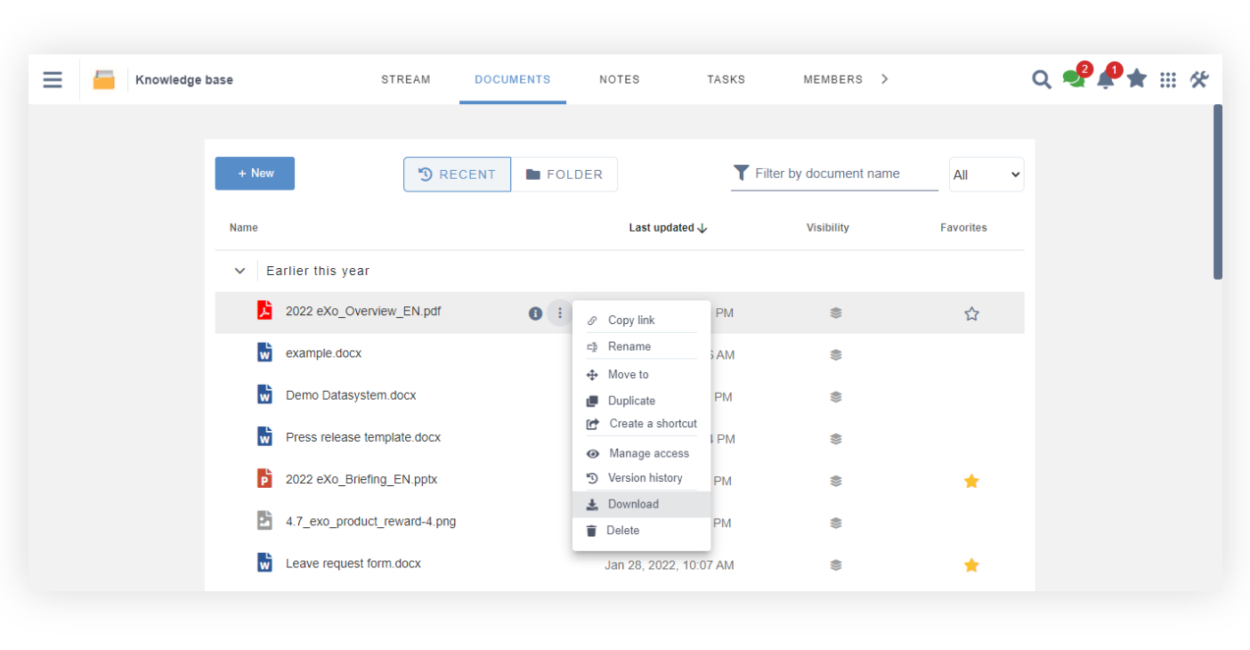Open the hamburger navigation menu
Viewport: 1250px width, 650px height.
52,79
